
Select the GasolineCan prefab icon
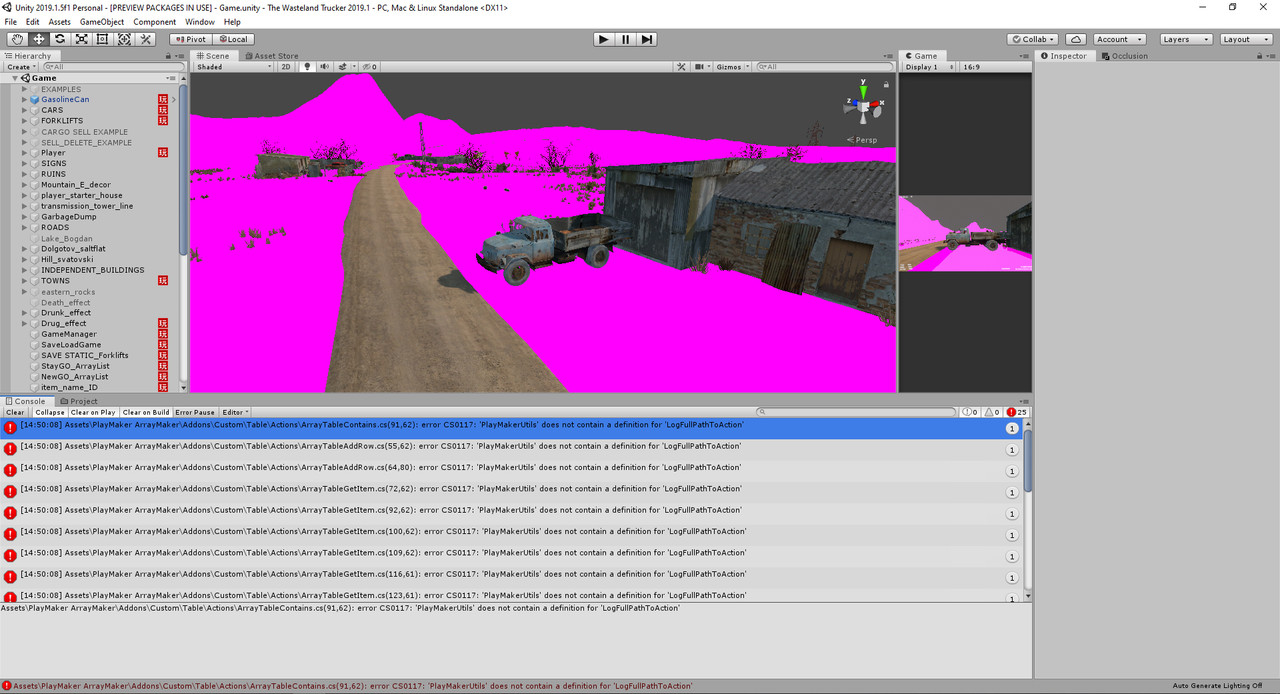pos(35,99)
